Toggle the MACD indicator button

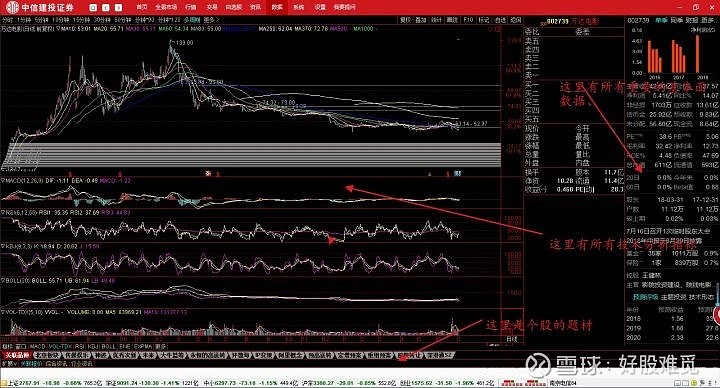tap(37, 346)
